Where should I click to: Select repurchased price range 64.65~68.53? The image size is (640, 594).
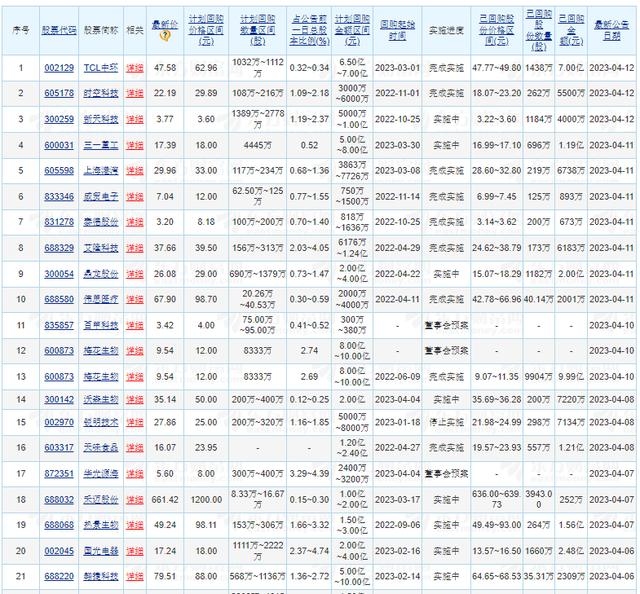[x=497, y=576]
